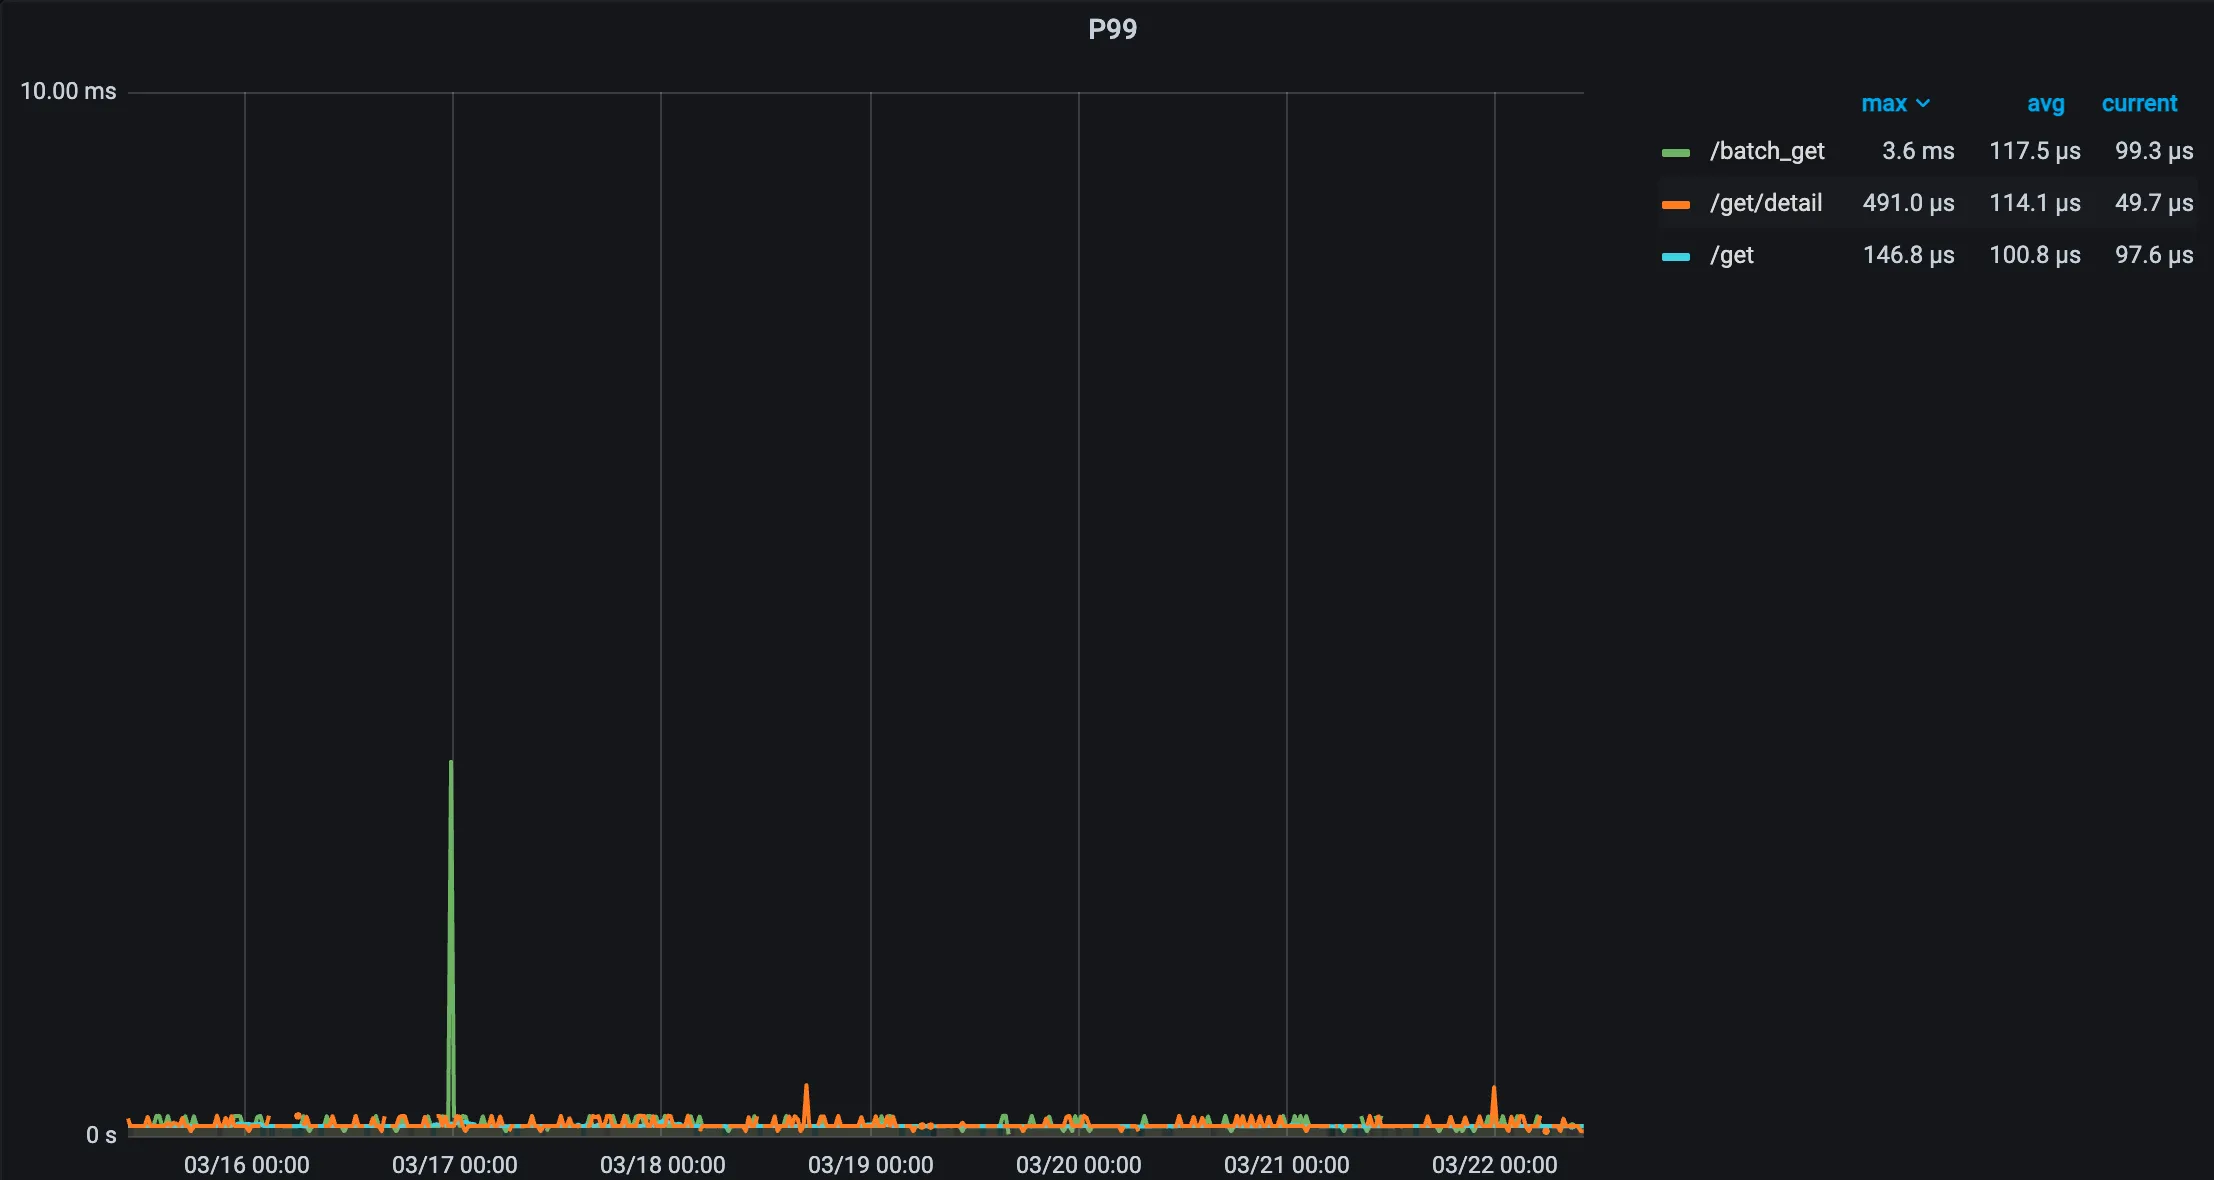Click the chevron next to max
Screen dimensions: 2214x1180
(1923, 104)
